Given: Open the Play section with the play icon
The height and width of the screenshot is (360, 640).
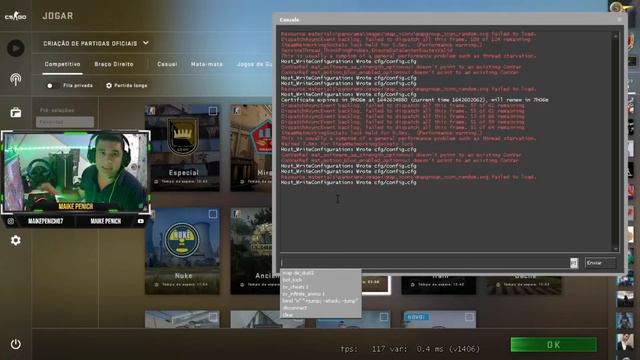Looking at the screenshot, I should coord(16,48).
